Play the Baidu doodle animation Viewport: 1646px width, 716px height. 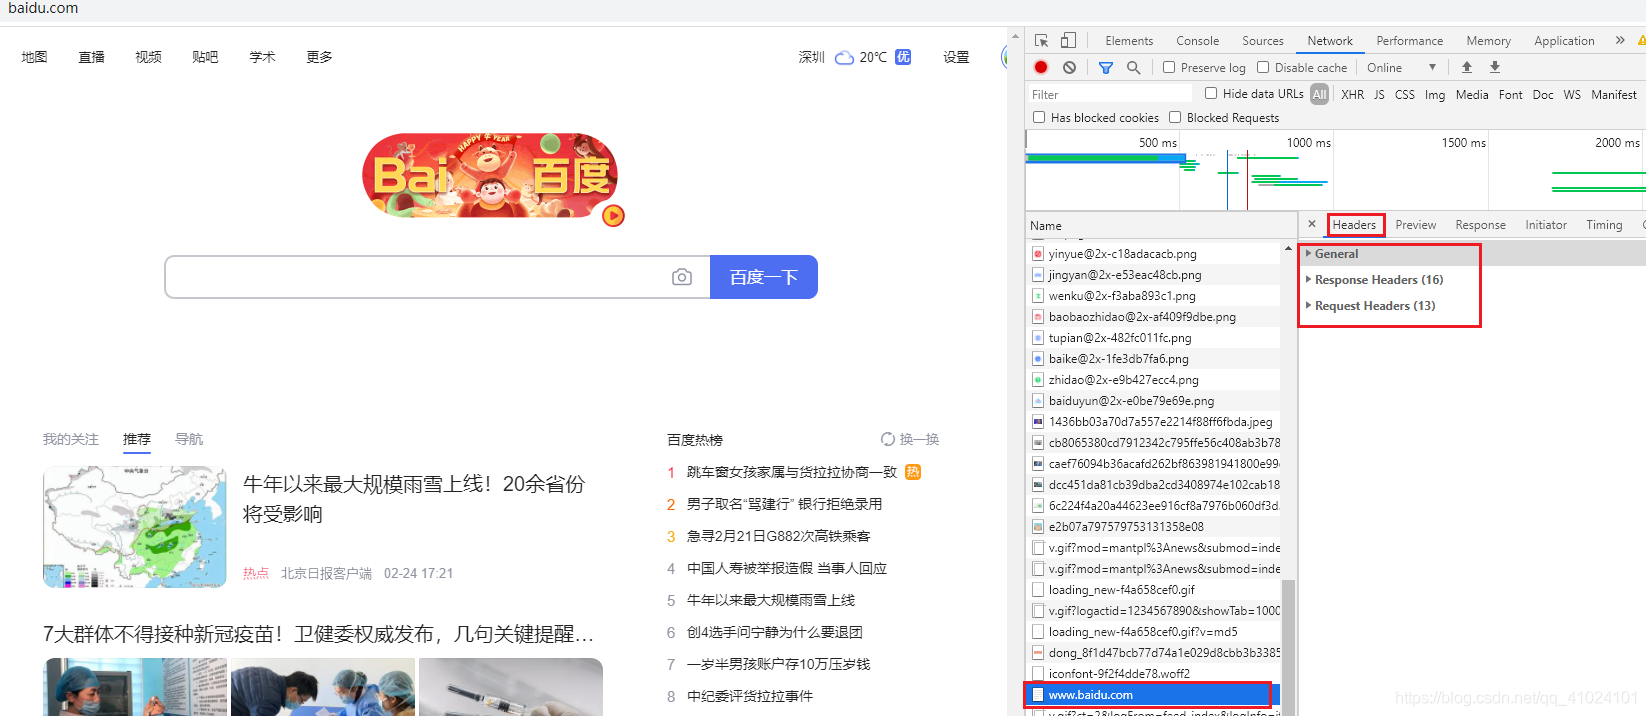tap(613, 215)
